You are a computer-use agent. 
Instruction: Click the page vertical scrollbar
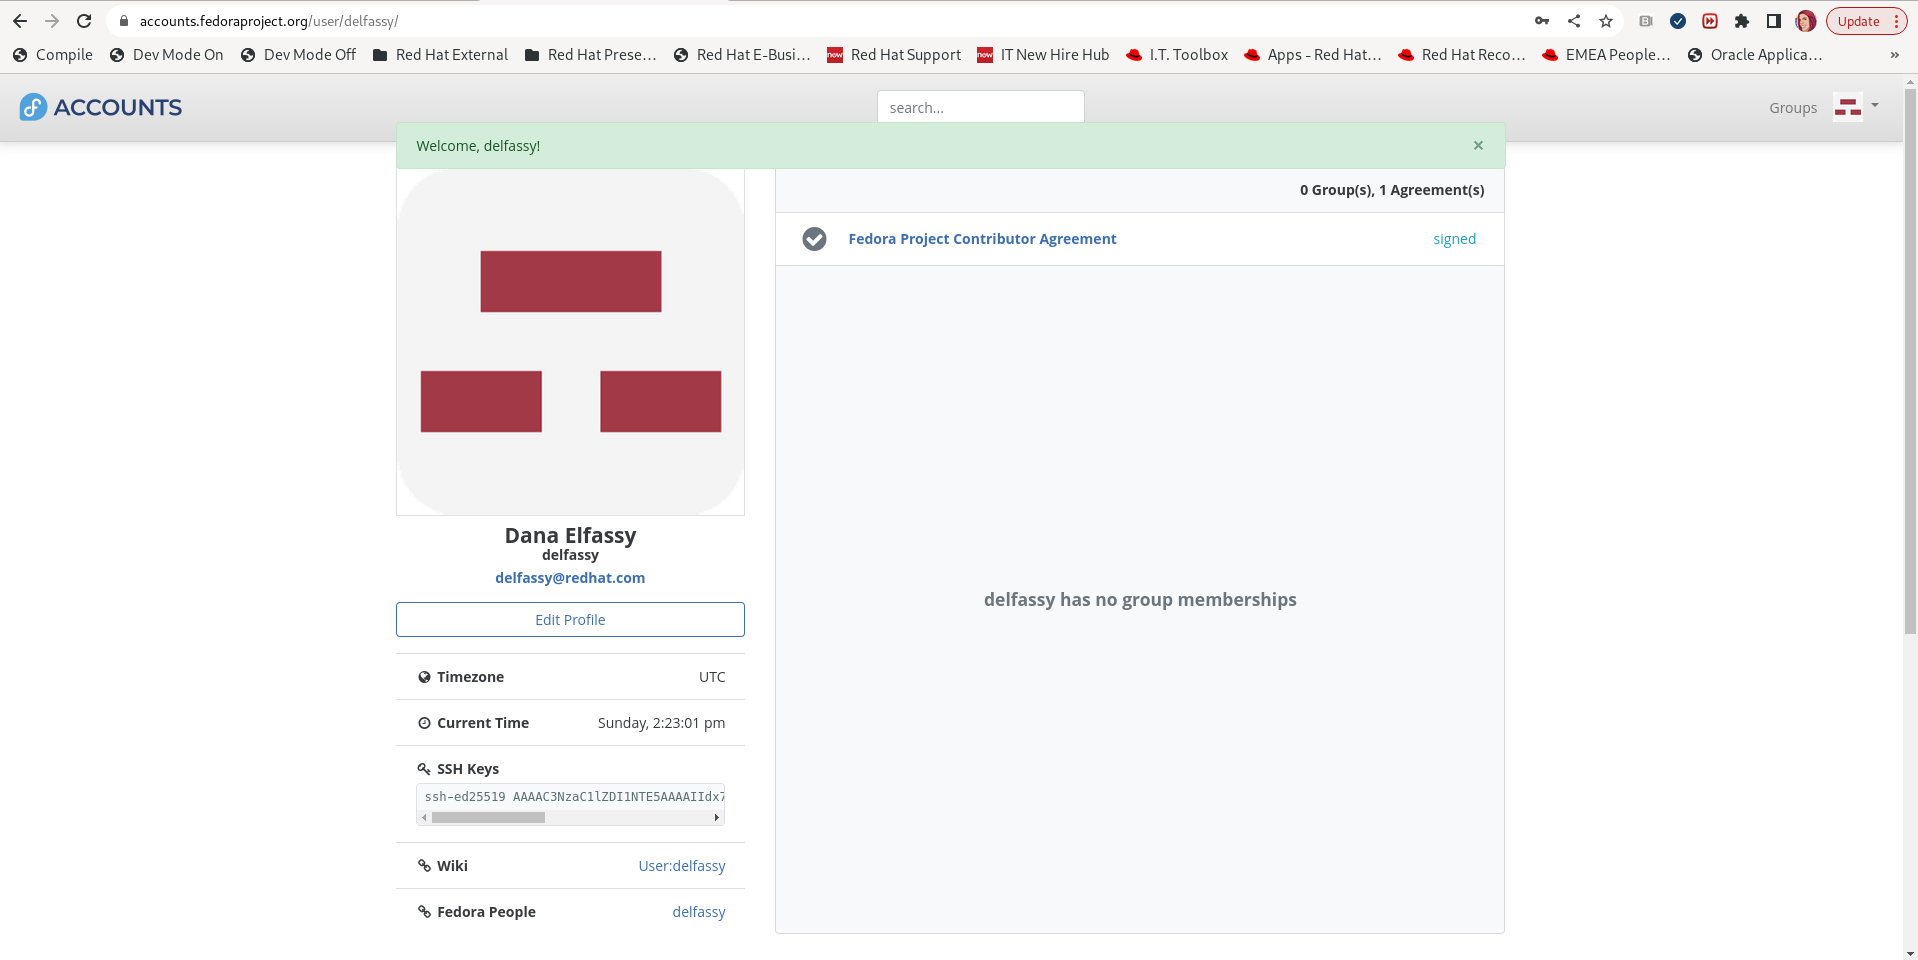coord(1910,362)
